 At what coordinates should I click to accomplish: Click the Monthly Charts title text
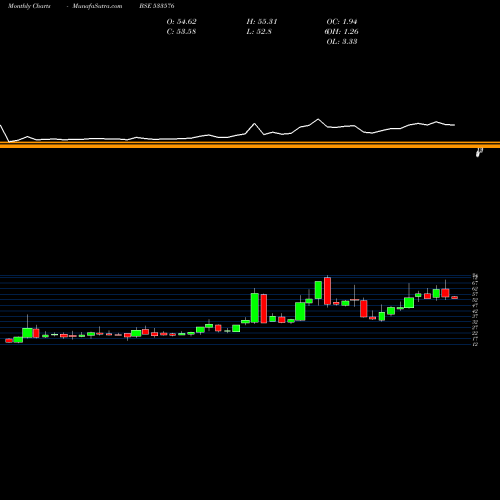click(29, 6)
